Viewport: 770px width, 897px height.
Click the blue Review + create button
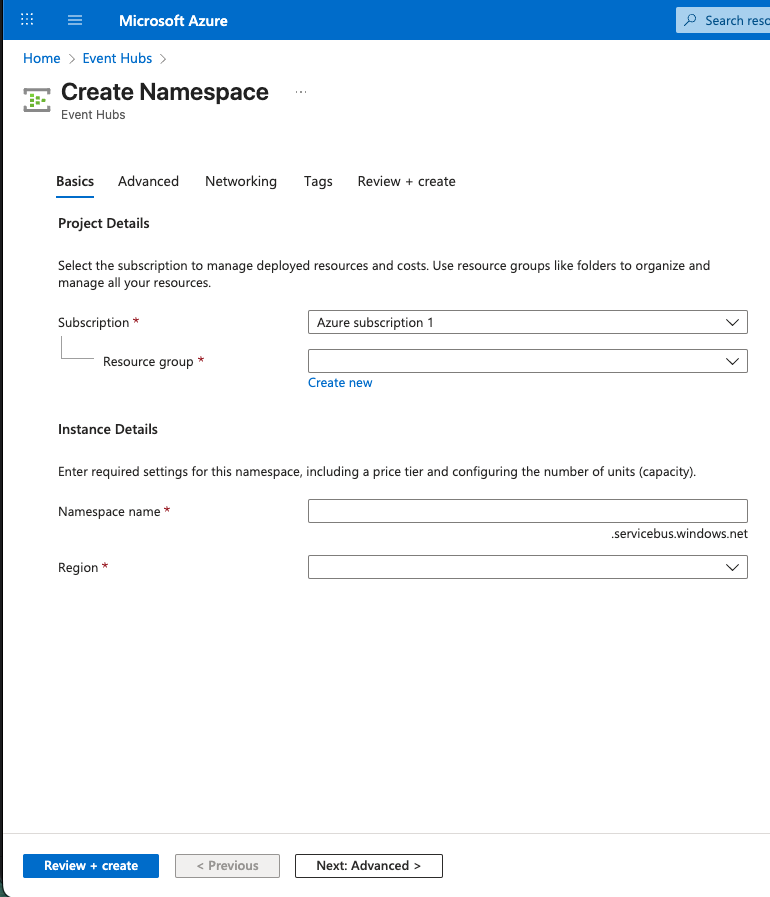coord(91,866)
